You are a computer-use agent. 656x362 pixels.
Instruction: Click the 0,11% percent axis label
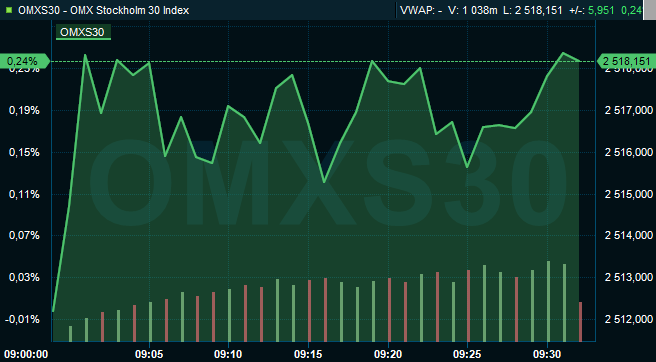click(24, 194)
